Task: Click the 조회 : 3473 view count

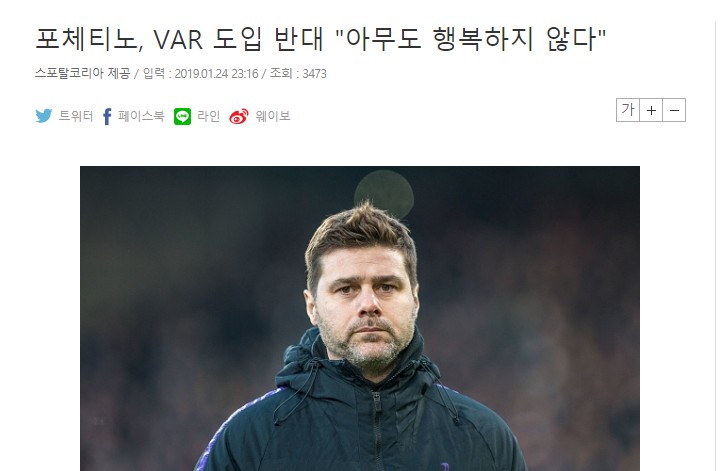Action: coord(298,73)
